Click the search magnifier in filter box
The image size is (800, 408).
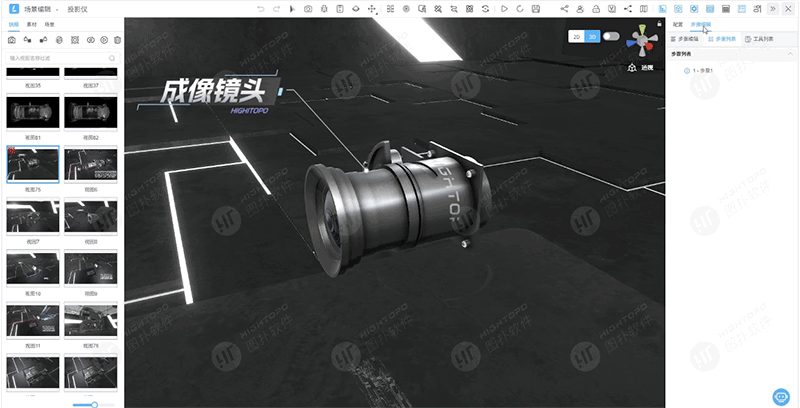click(112, 58)
